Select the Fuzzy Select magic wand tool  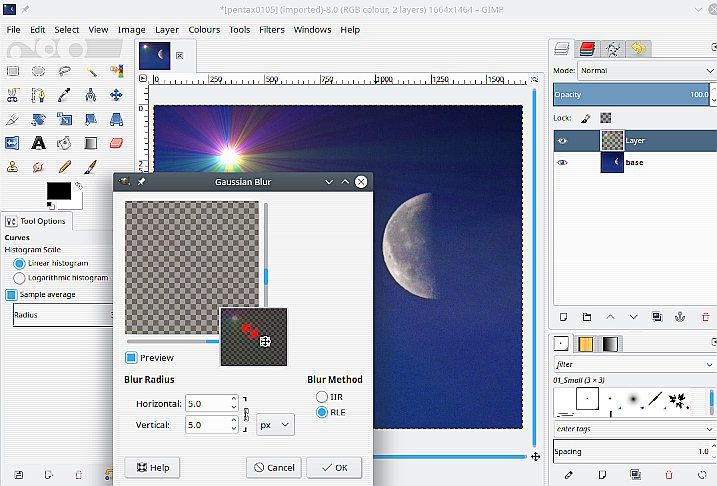click(91, 71)
